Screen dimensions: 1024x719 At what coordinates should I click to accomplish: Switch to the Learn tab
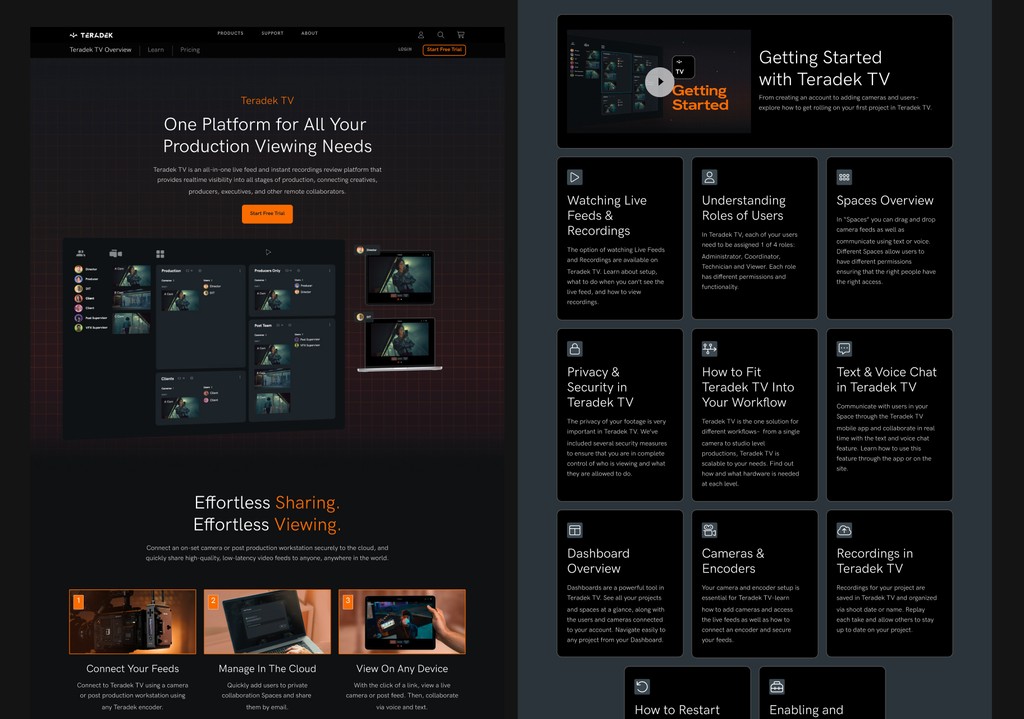[x=155, y=50]
